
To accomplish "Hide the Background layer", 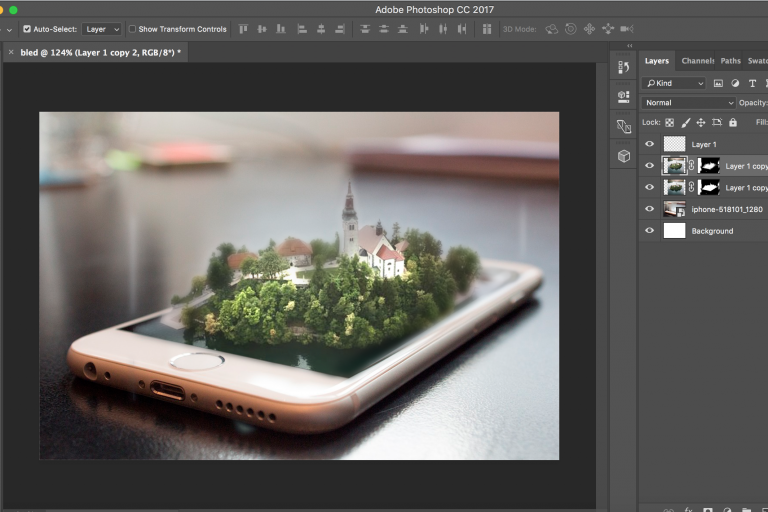I will pos(650,231).
